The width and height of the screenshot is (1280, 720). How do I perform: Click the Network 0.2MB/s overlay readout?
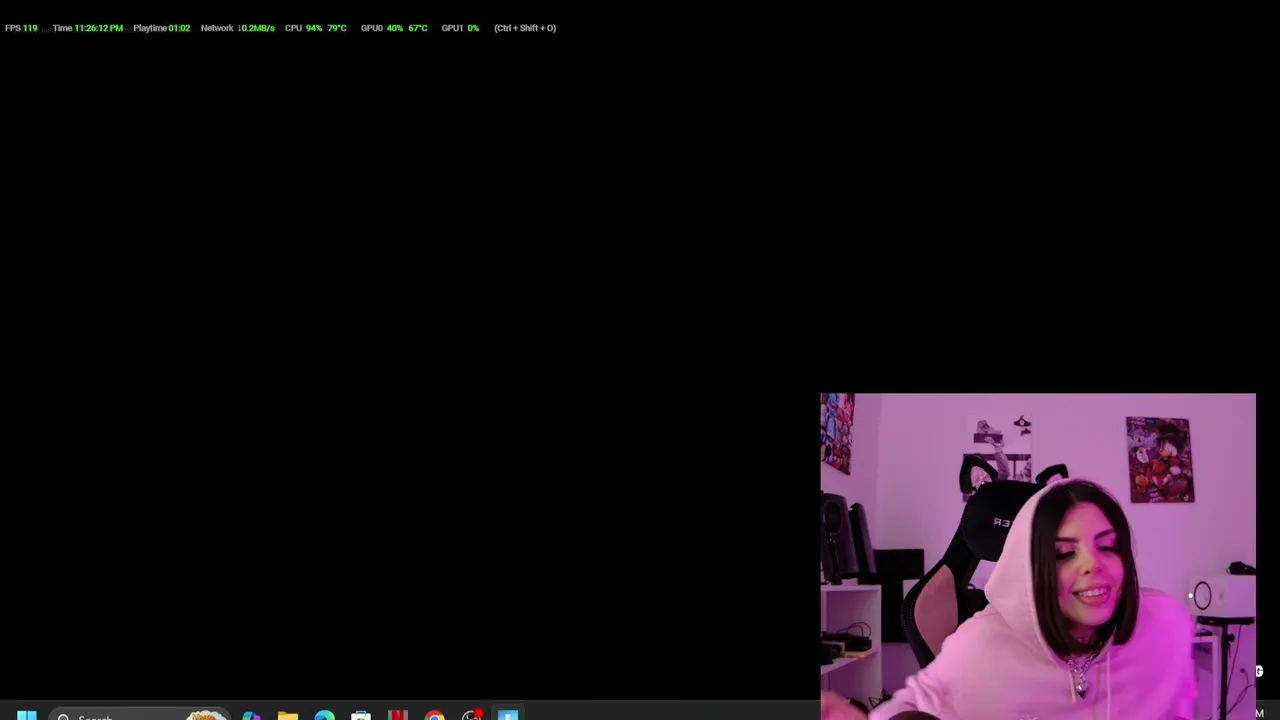coord(237,28)
